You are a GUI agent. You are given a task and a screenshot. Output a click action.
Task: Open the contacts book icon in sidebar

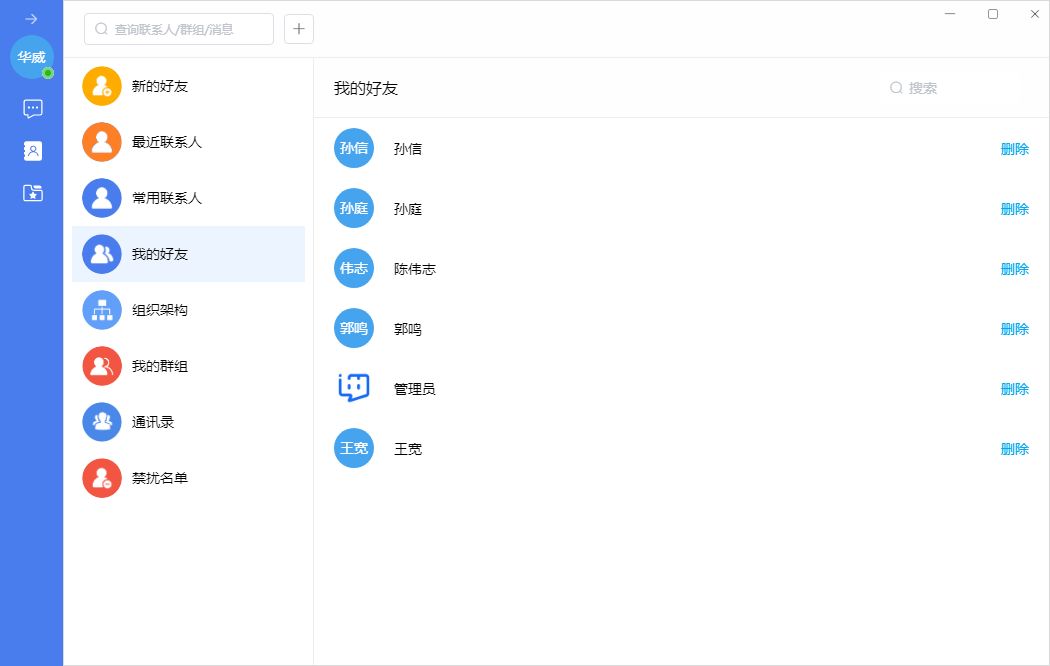pyautogui.click(x=32, y=151)
